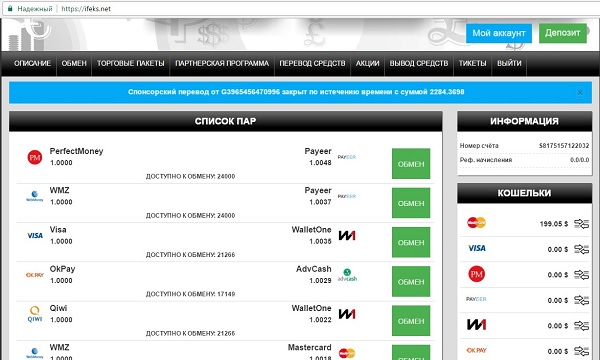Click the ИНФОРМАЦИЯ panel header
This screenshot has height=360, width=600.
pyautogui.click(x=524, y=121)
